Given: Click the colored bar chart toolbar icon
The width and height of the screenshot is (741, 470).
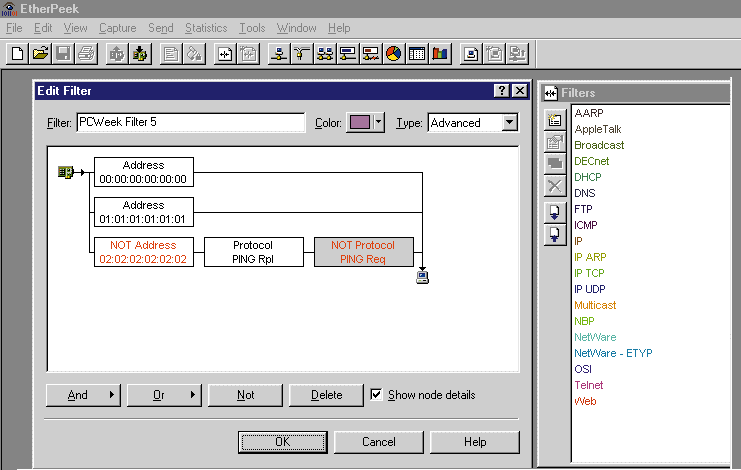Looking at the screenshot, I should coord(439,53).
